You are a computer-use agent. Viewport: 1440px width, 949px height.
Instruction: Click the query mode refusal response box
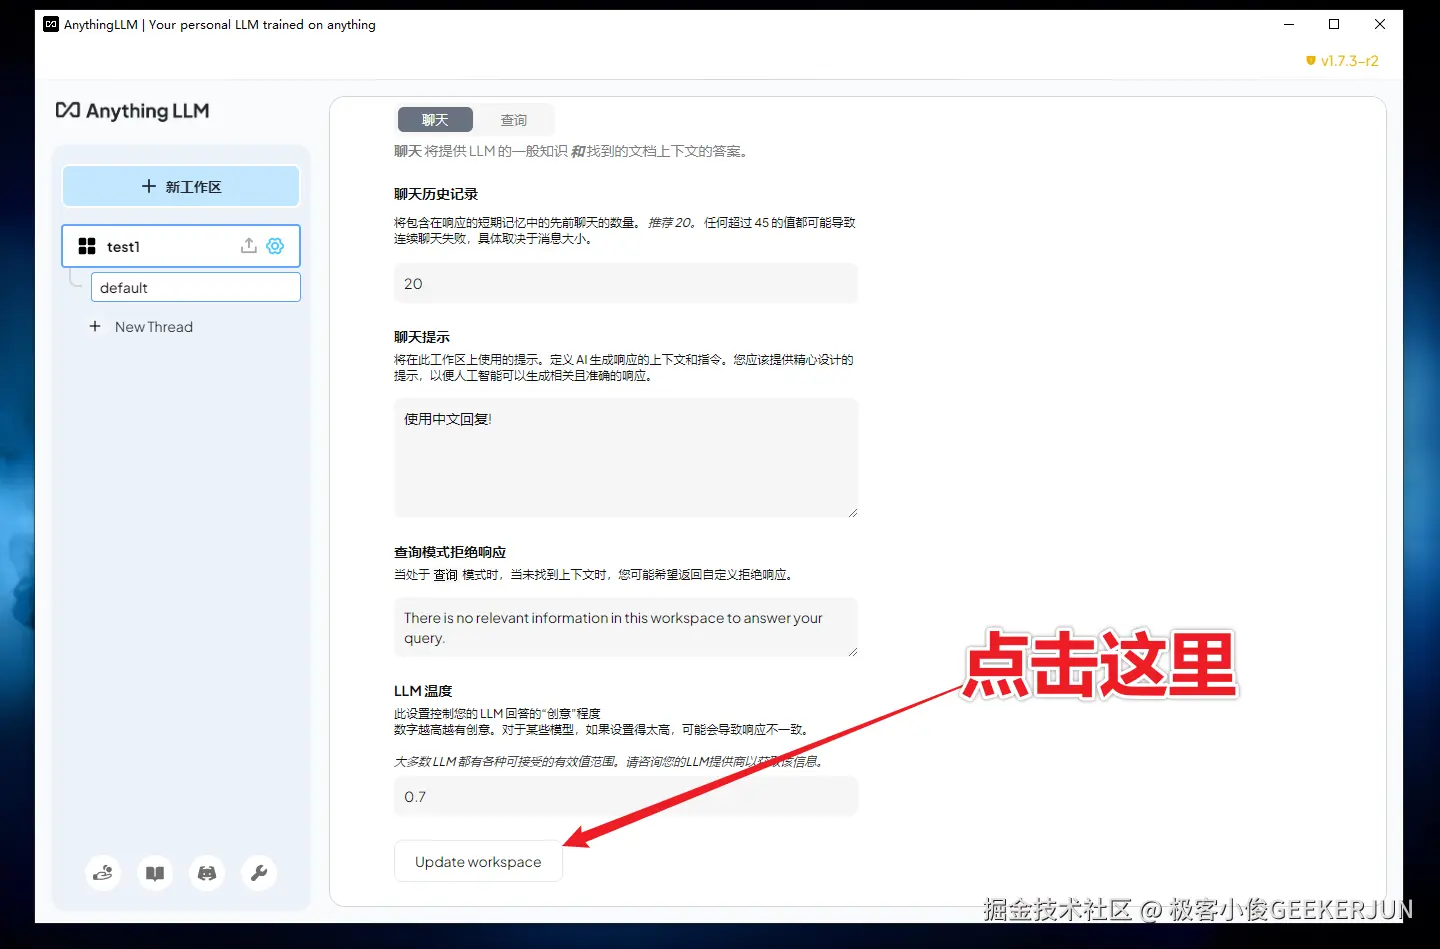pyautogui.click(x=626, y=627)
